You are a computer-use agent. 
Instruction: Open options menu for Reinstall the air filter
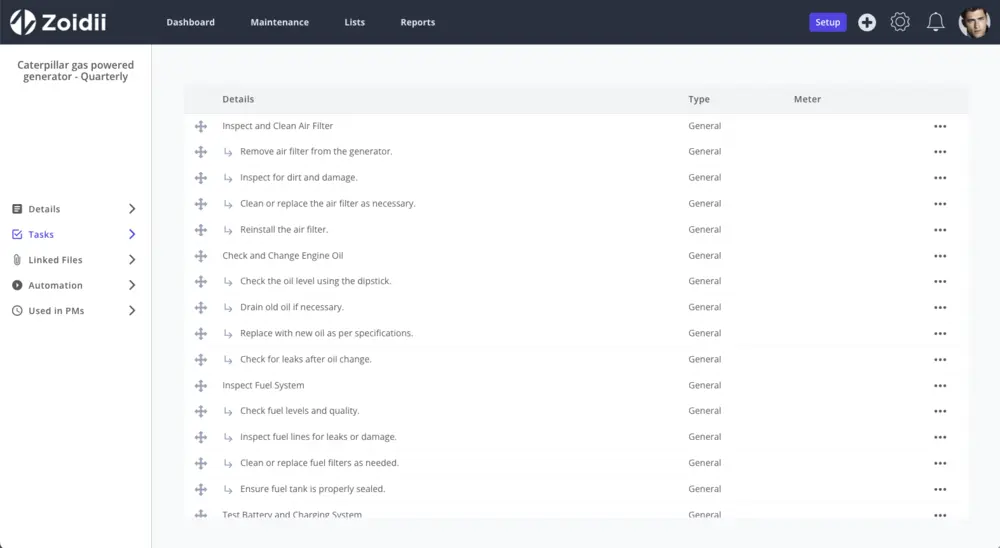coord(940,230)
